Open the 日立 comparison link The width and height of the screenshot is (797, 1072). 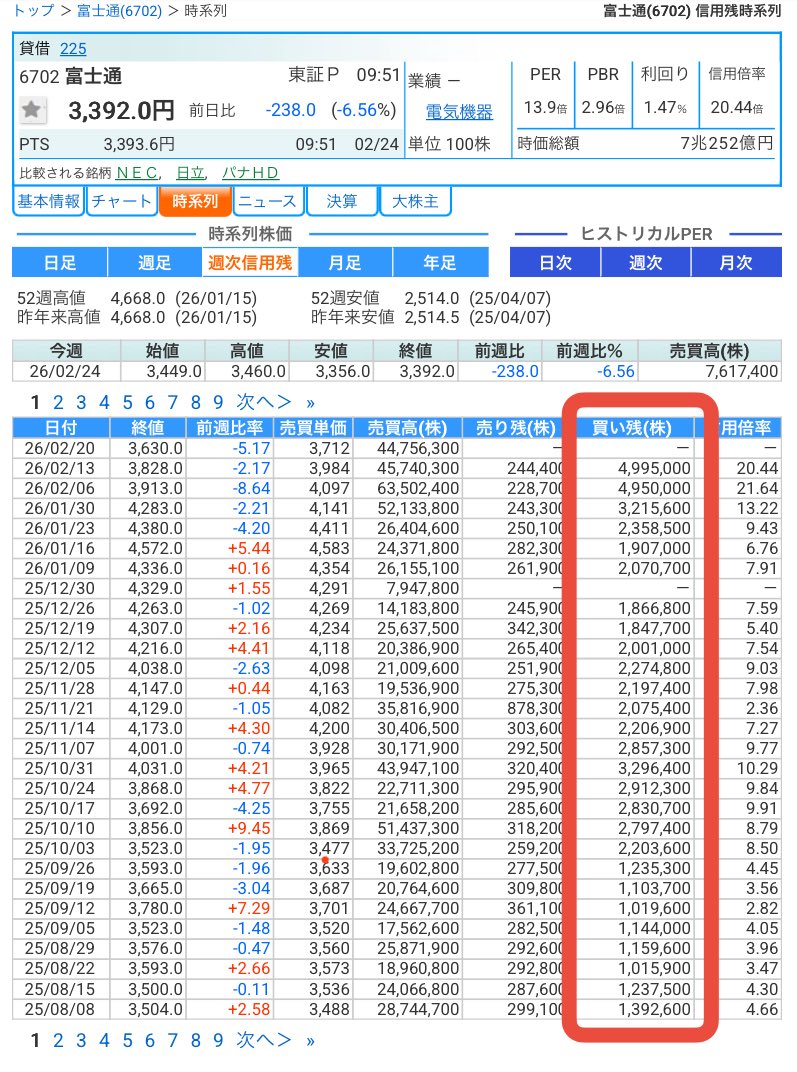[190, 173]
